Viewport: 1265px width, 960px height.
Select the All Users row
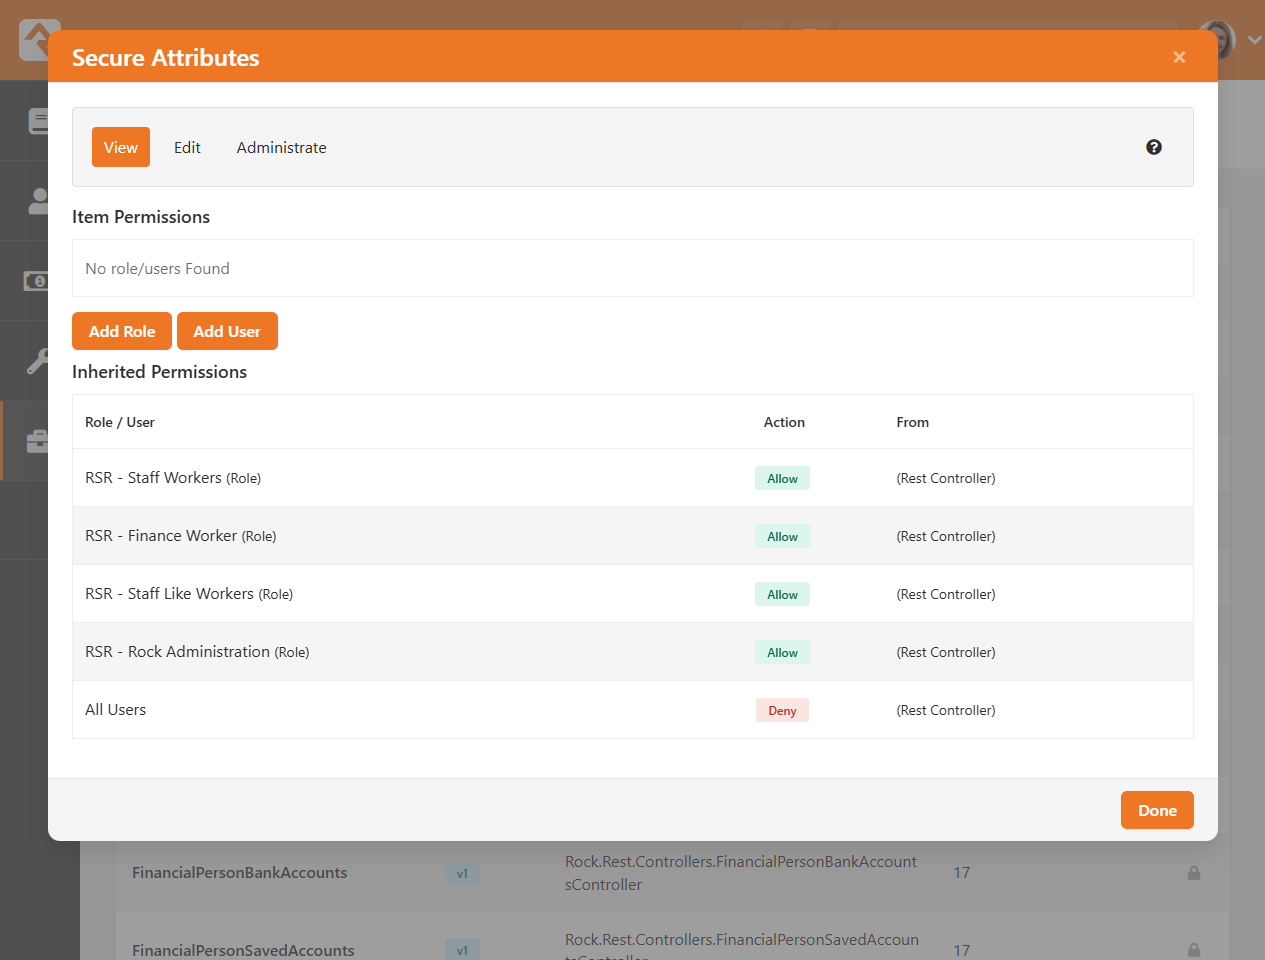[x=633, y=710]
